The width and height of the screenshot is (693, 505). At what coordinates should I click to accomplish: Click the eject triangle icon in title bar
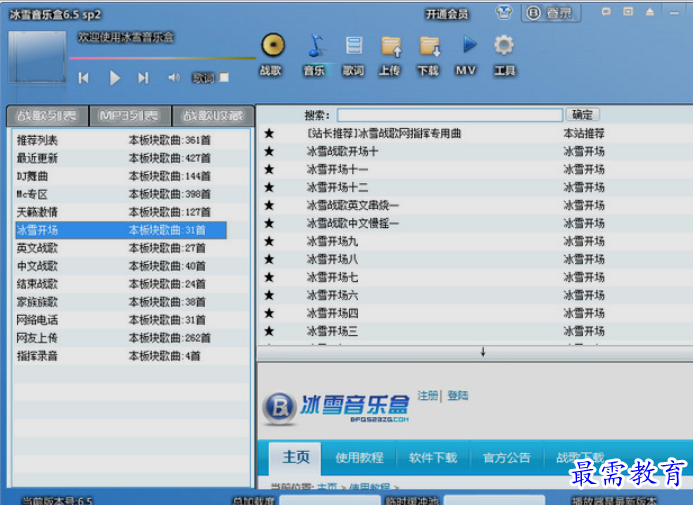coord(650,12)
